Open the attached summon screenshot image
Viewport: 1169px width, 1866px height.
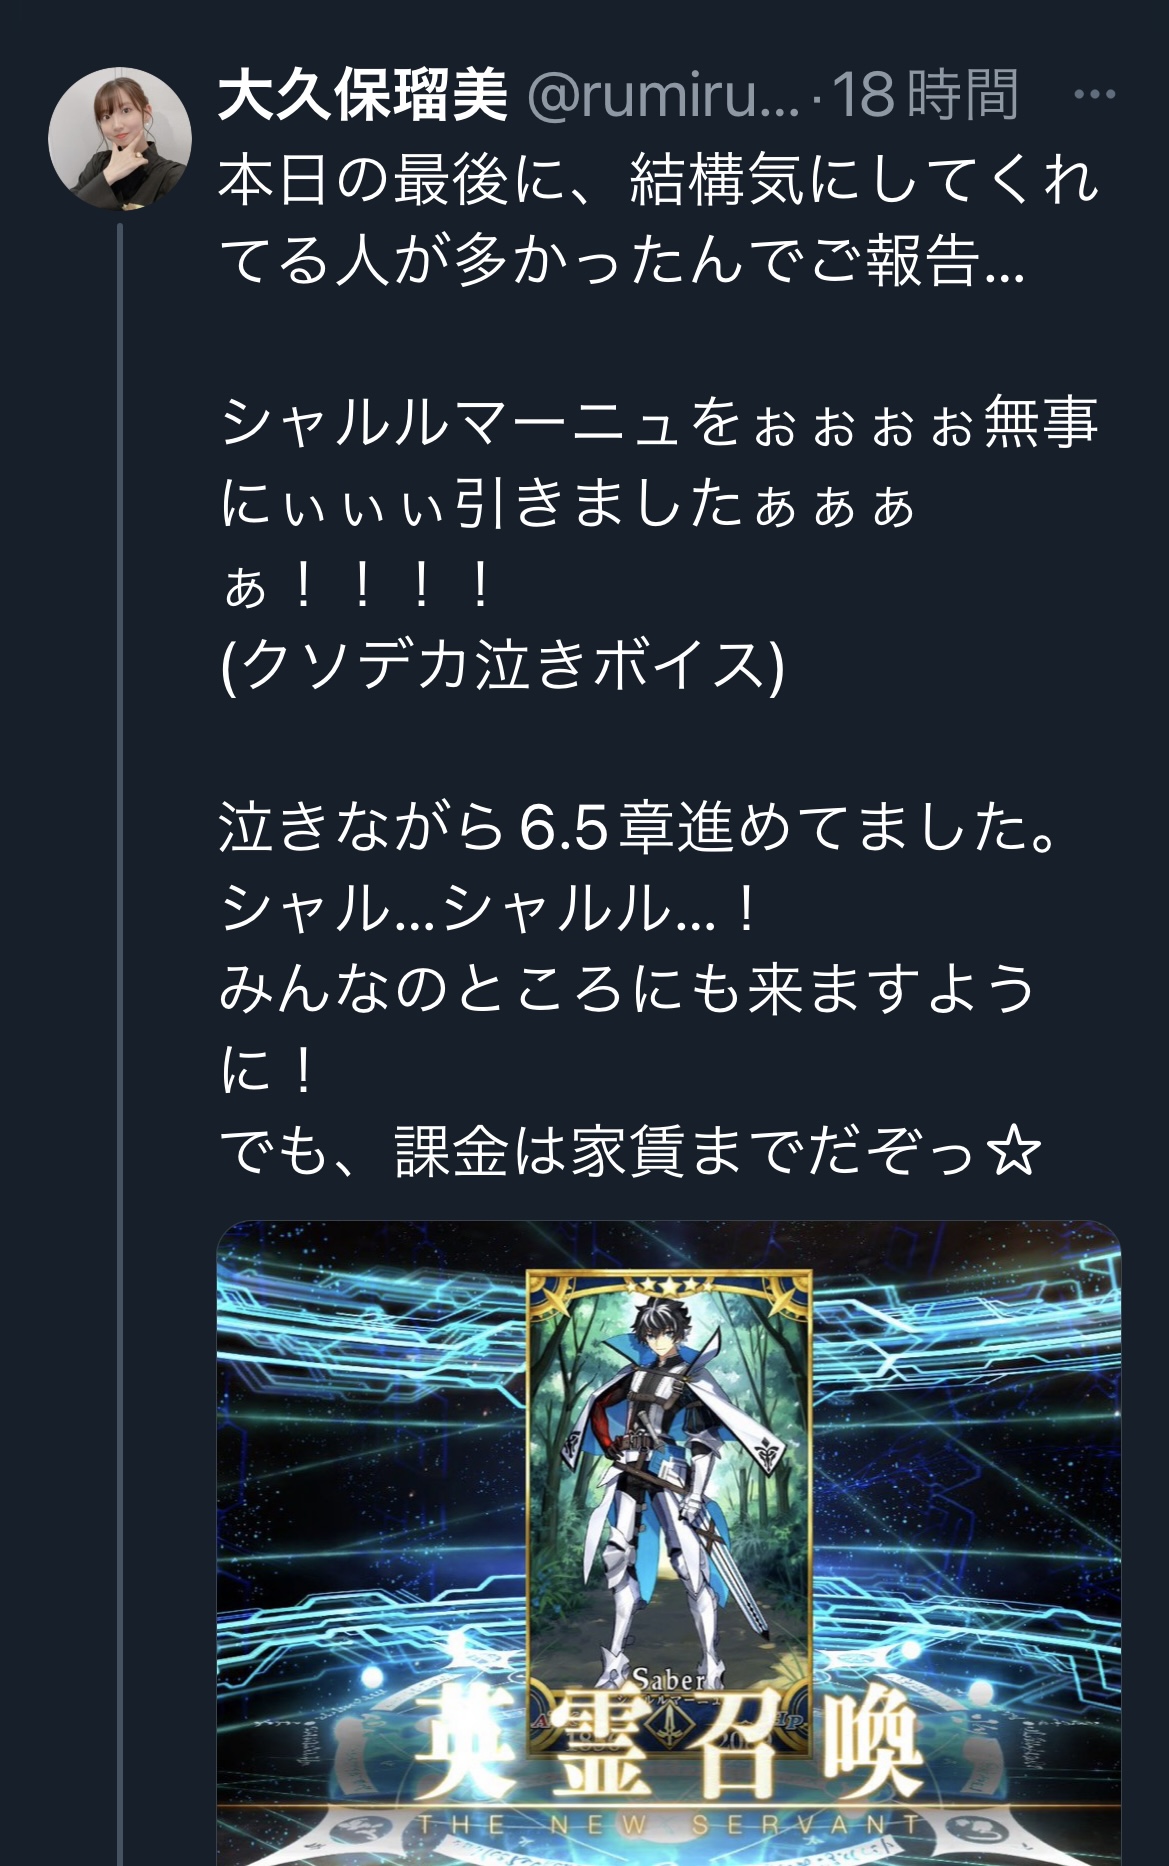tap(669, 1543)
